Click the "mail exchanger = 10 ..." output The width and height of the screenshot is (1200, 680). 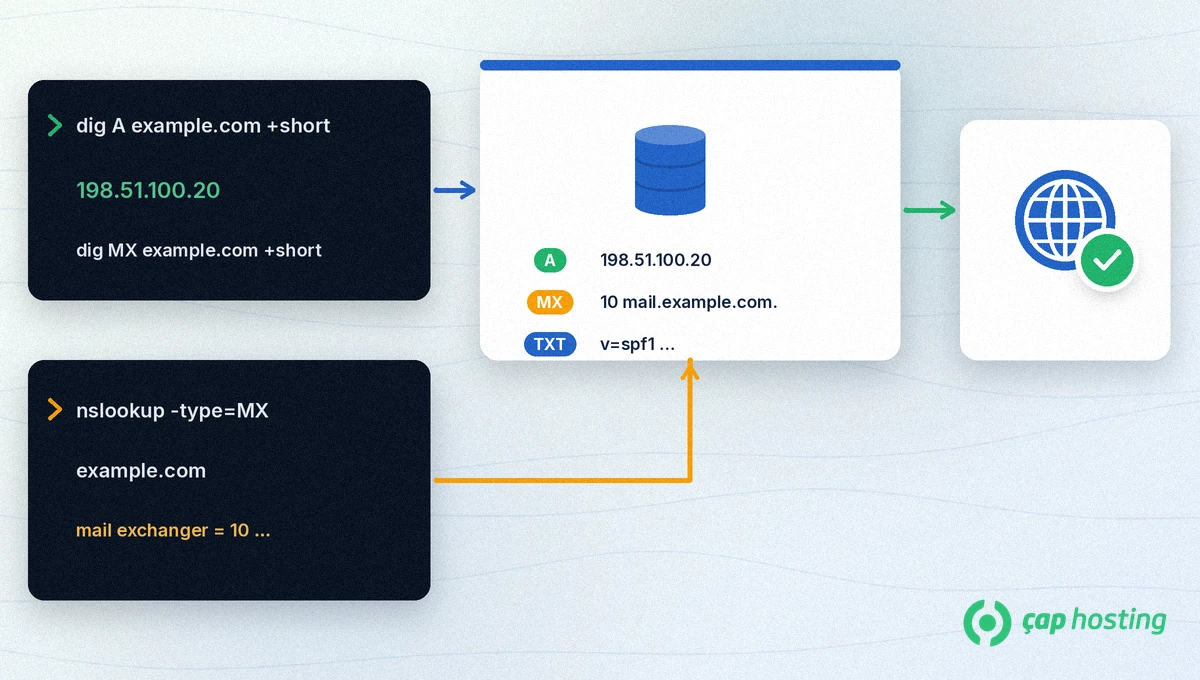tap(173, 530)
